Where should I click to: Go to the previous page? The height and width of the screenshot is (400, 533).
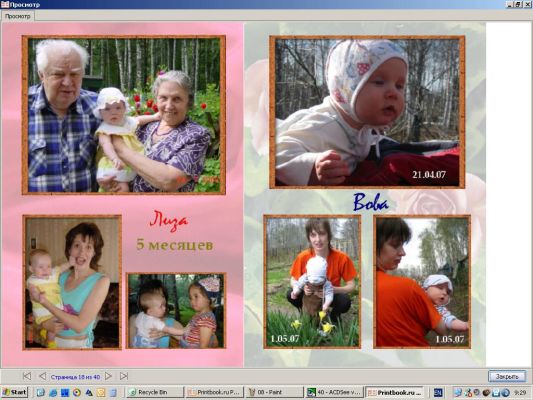pyautogui.click(x=42, y=376)
